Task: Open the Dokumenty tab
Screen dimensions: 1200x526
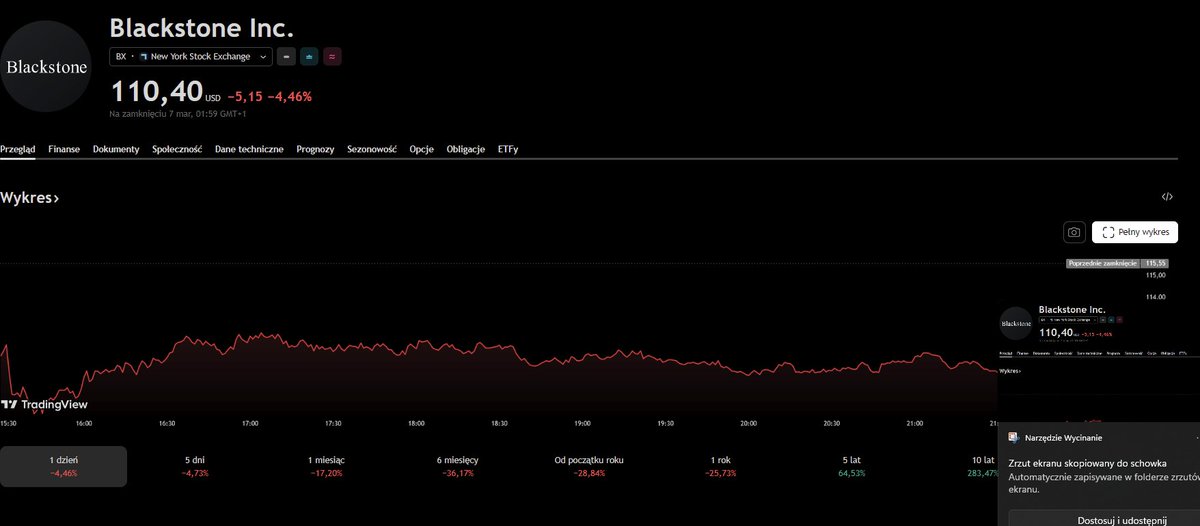Action: 116,149
